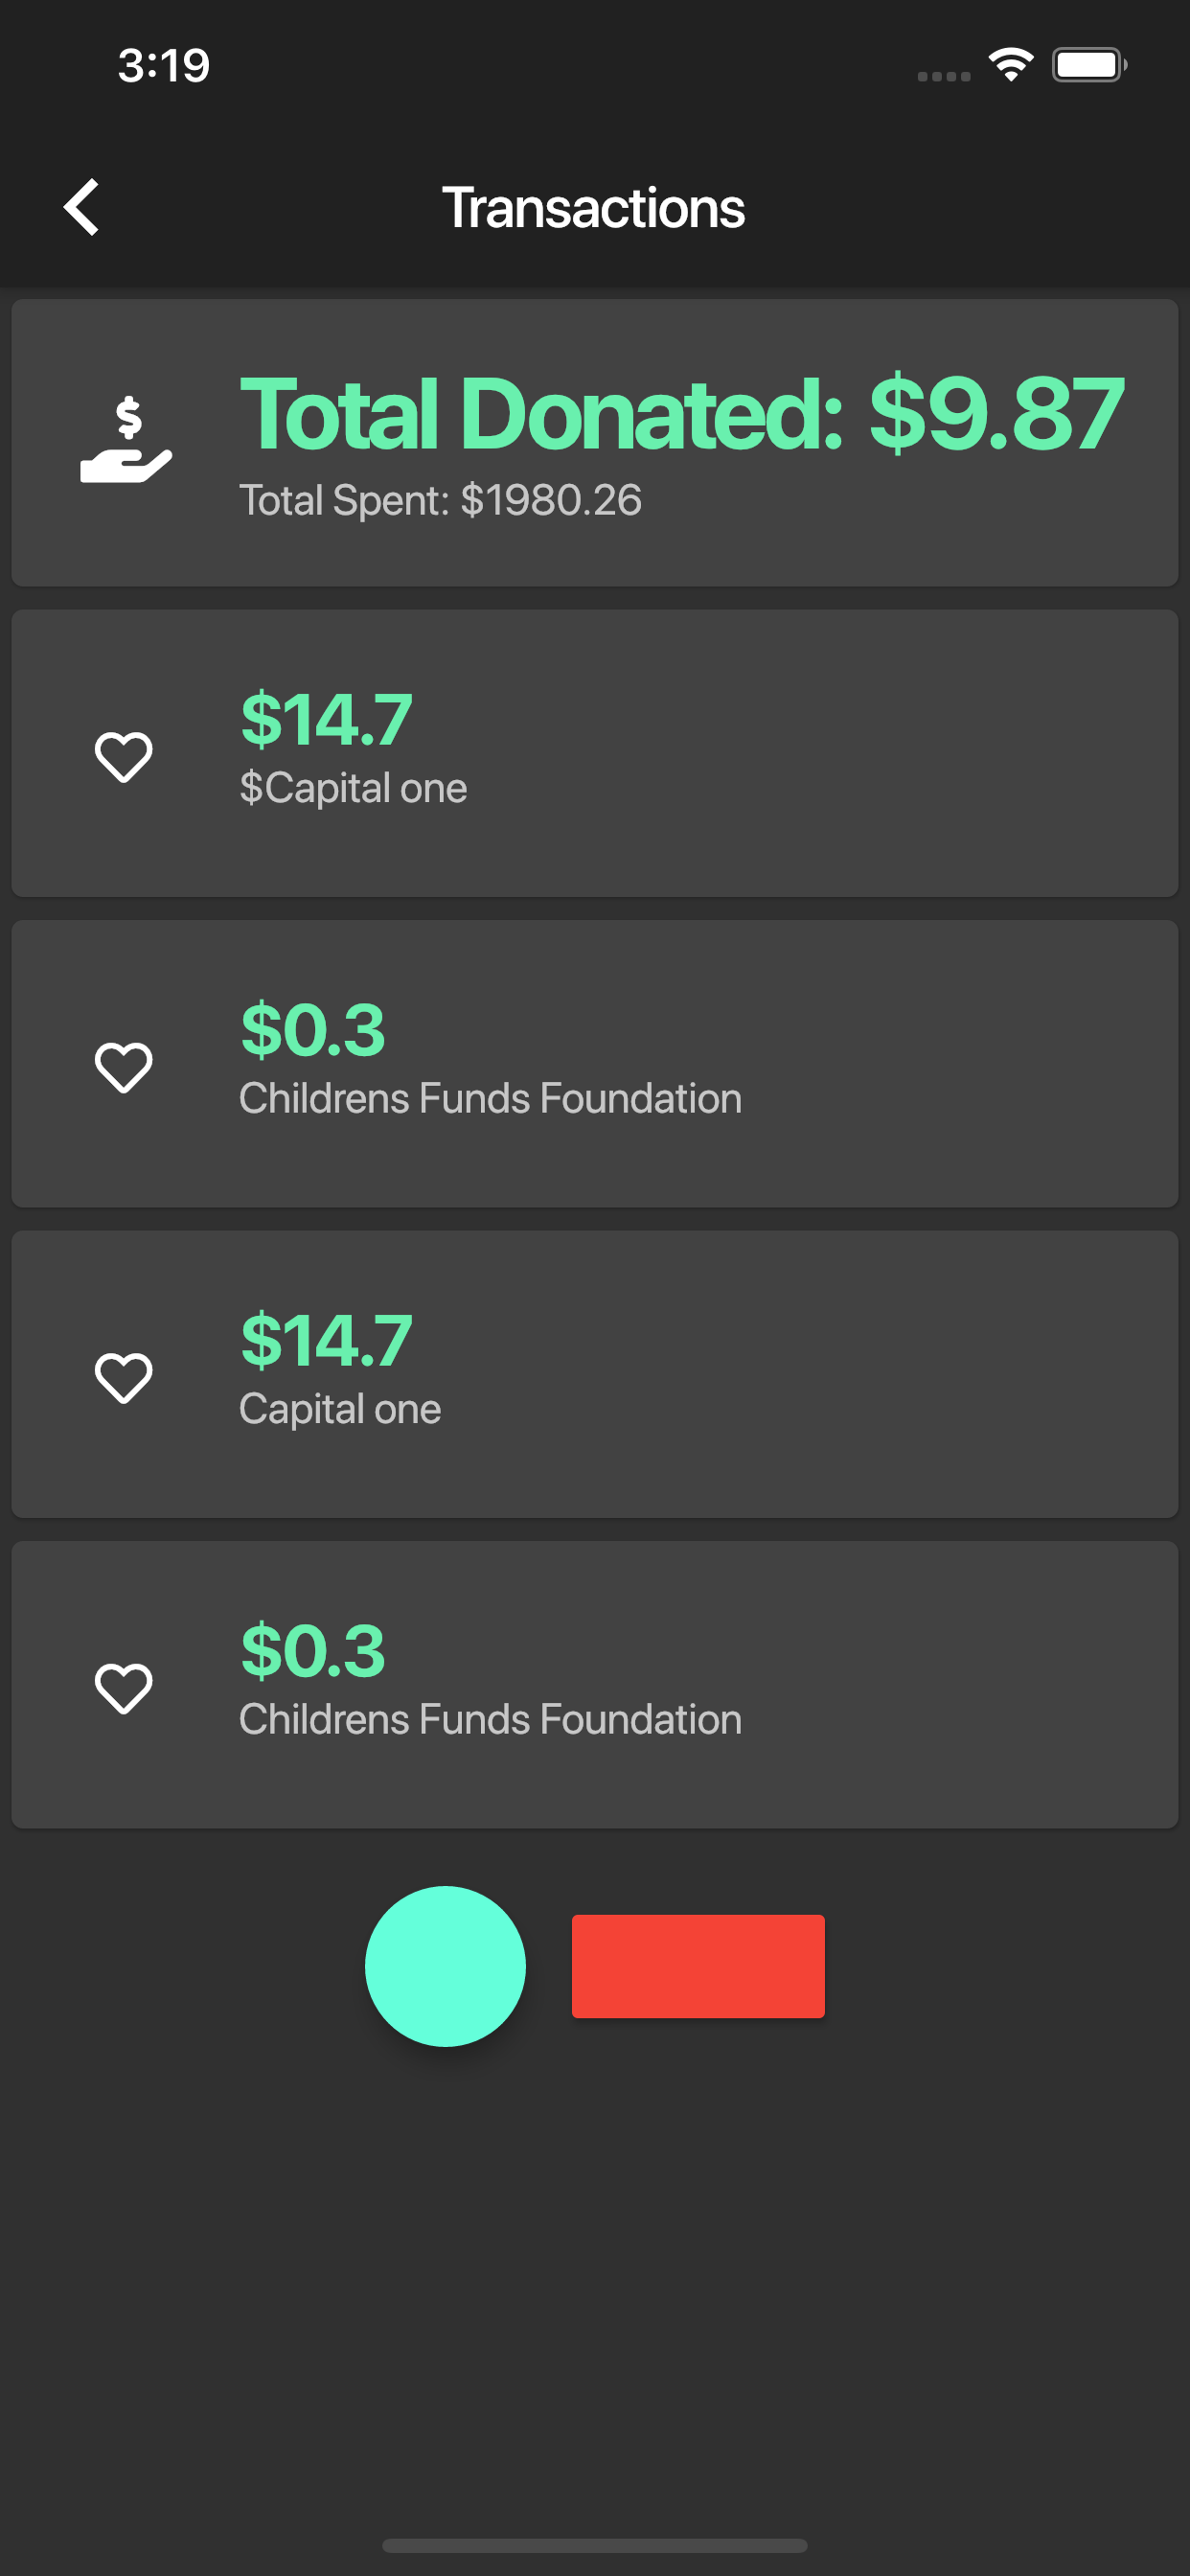The width and height of the screenshot is (1190, 2576).
Task: Toggle heart on the first Childrens Funds Foundation card
Action: 124,1066
